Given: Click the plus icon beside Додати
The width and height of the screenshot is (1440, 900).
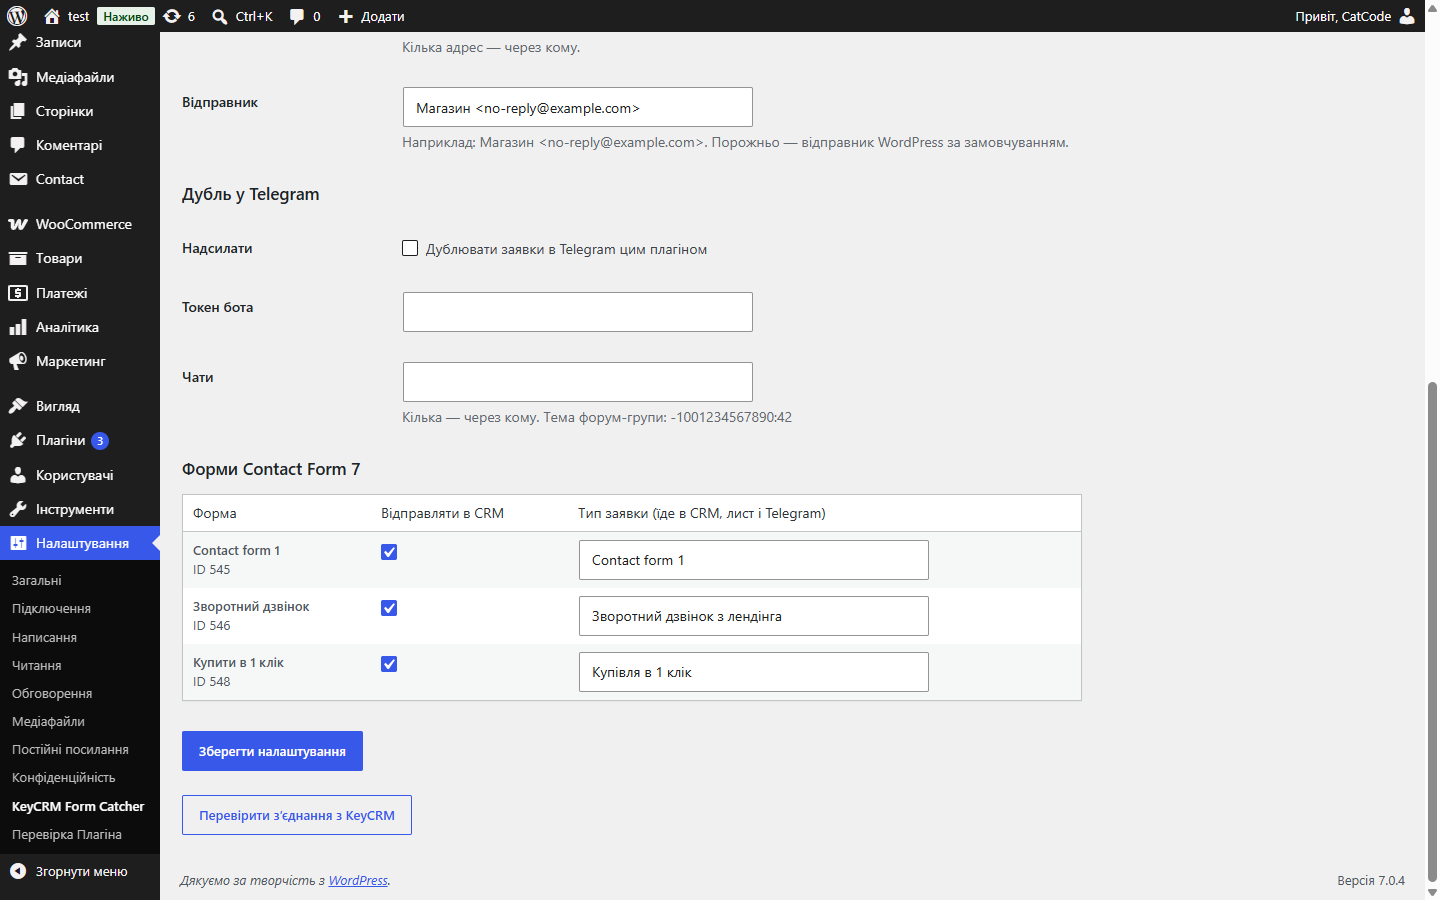Looking at the screenshot, I should (346, 16).
